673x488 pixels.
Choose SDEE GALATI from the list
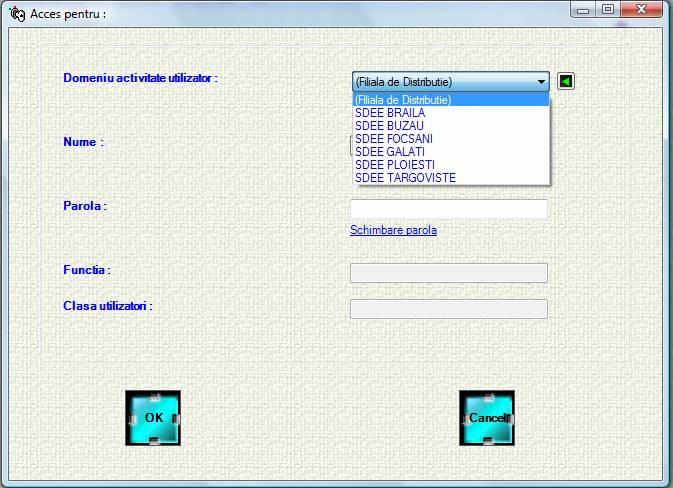(451, 152)
